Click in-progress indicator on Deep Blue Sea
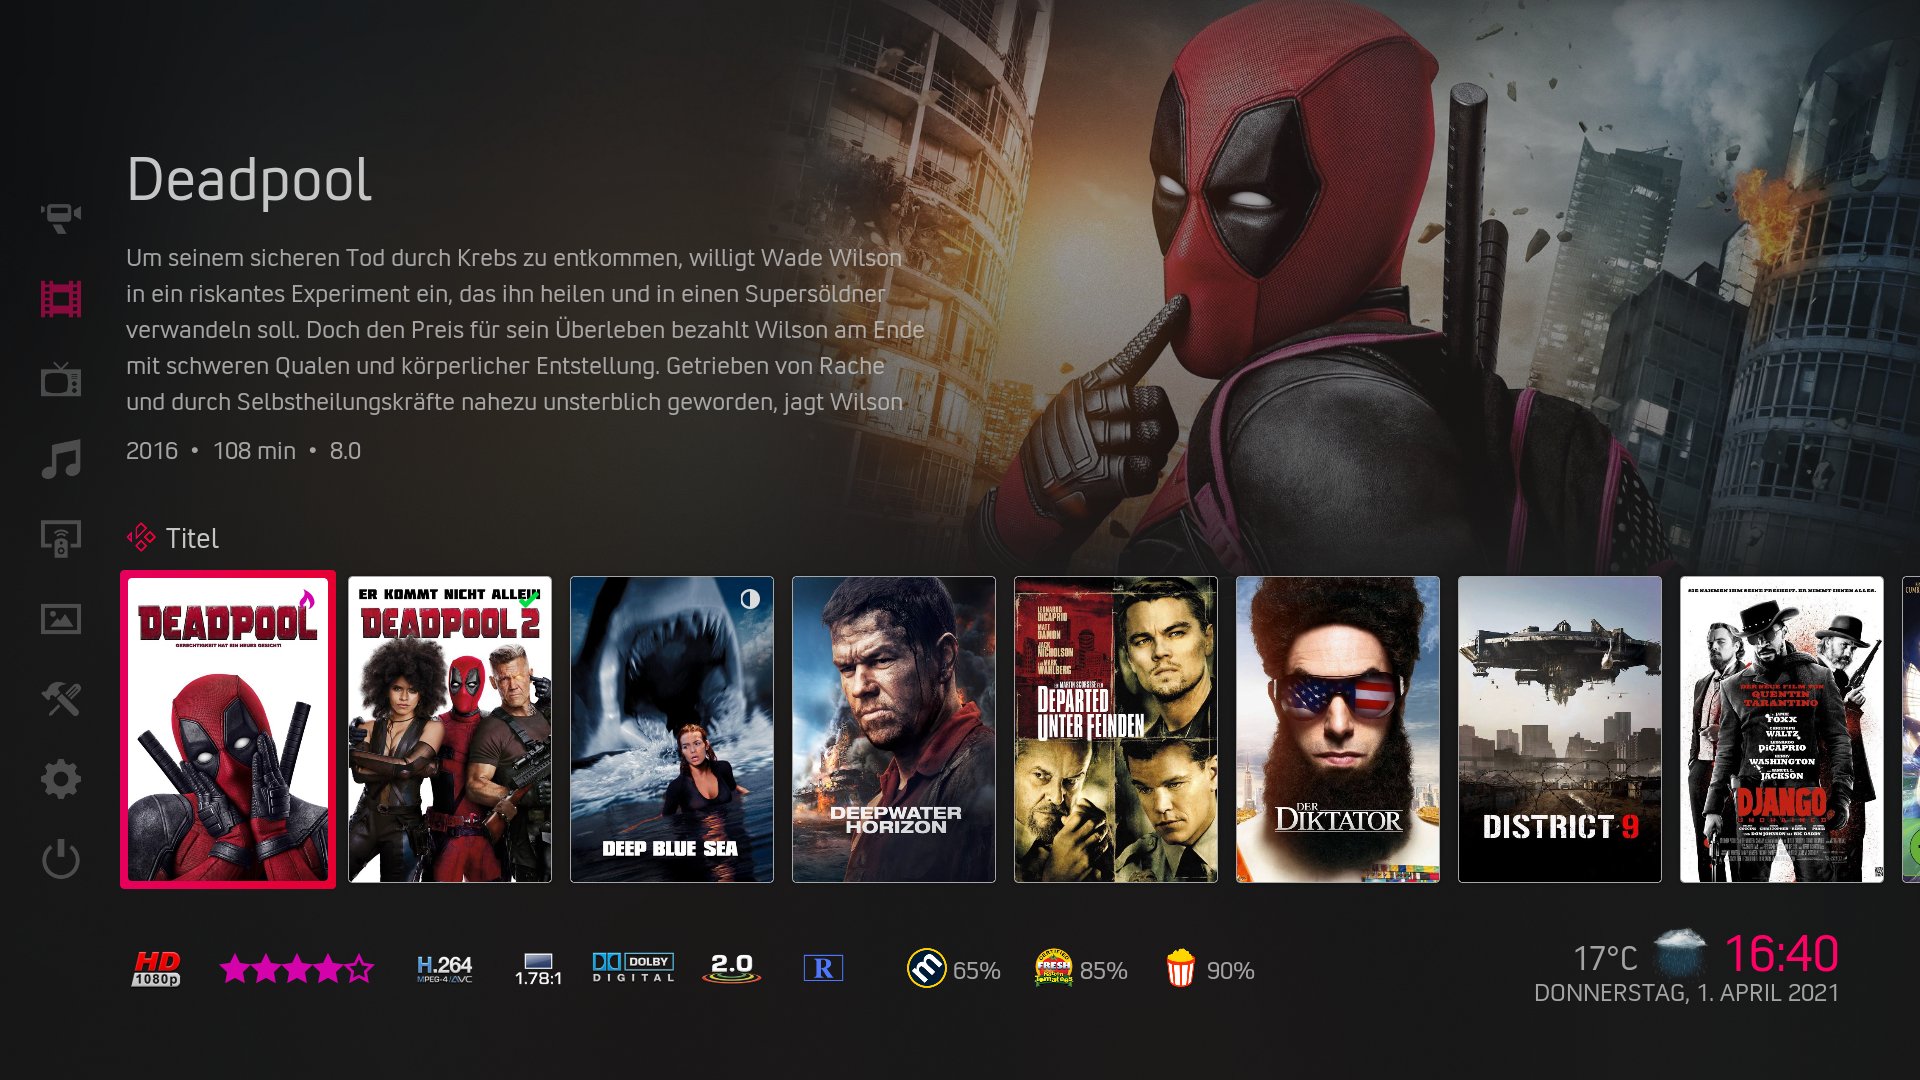The image size is (1920, 1080). tap(750, 599)
